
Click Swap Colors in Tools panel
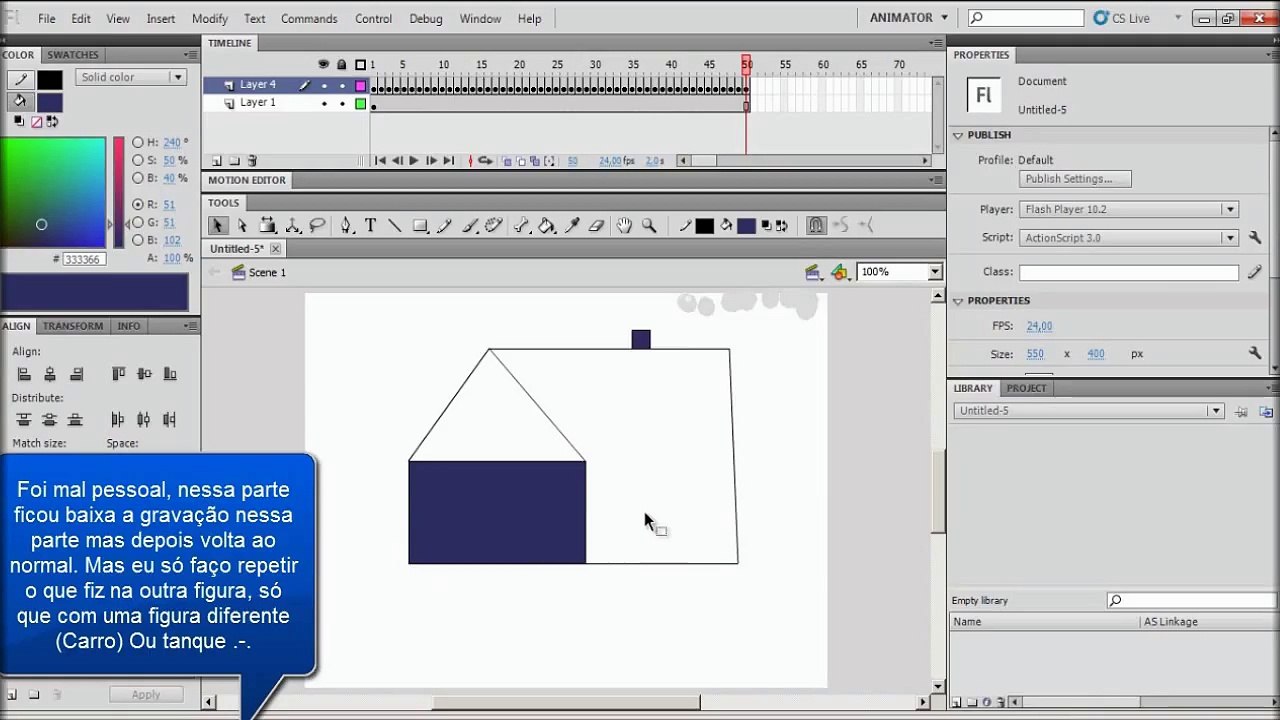click(x=782, y=226)
